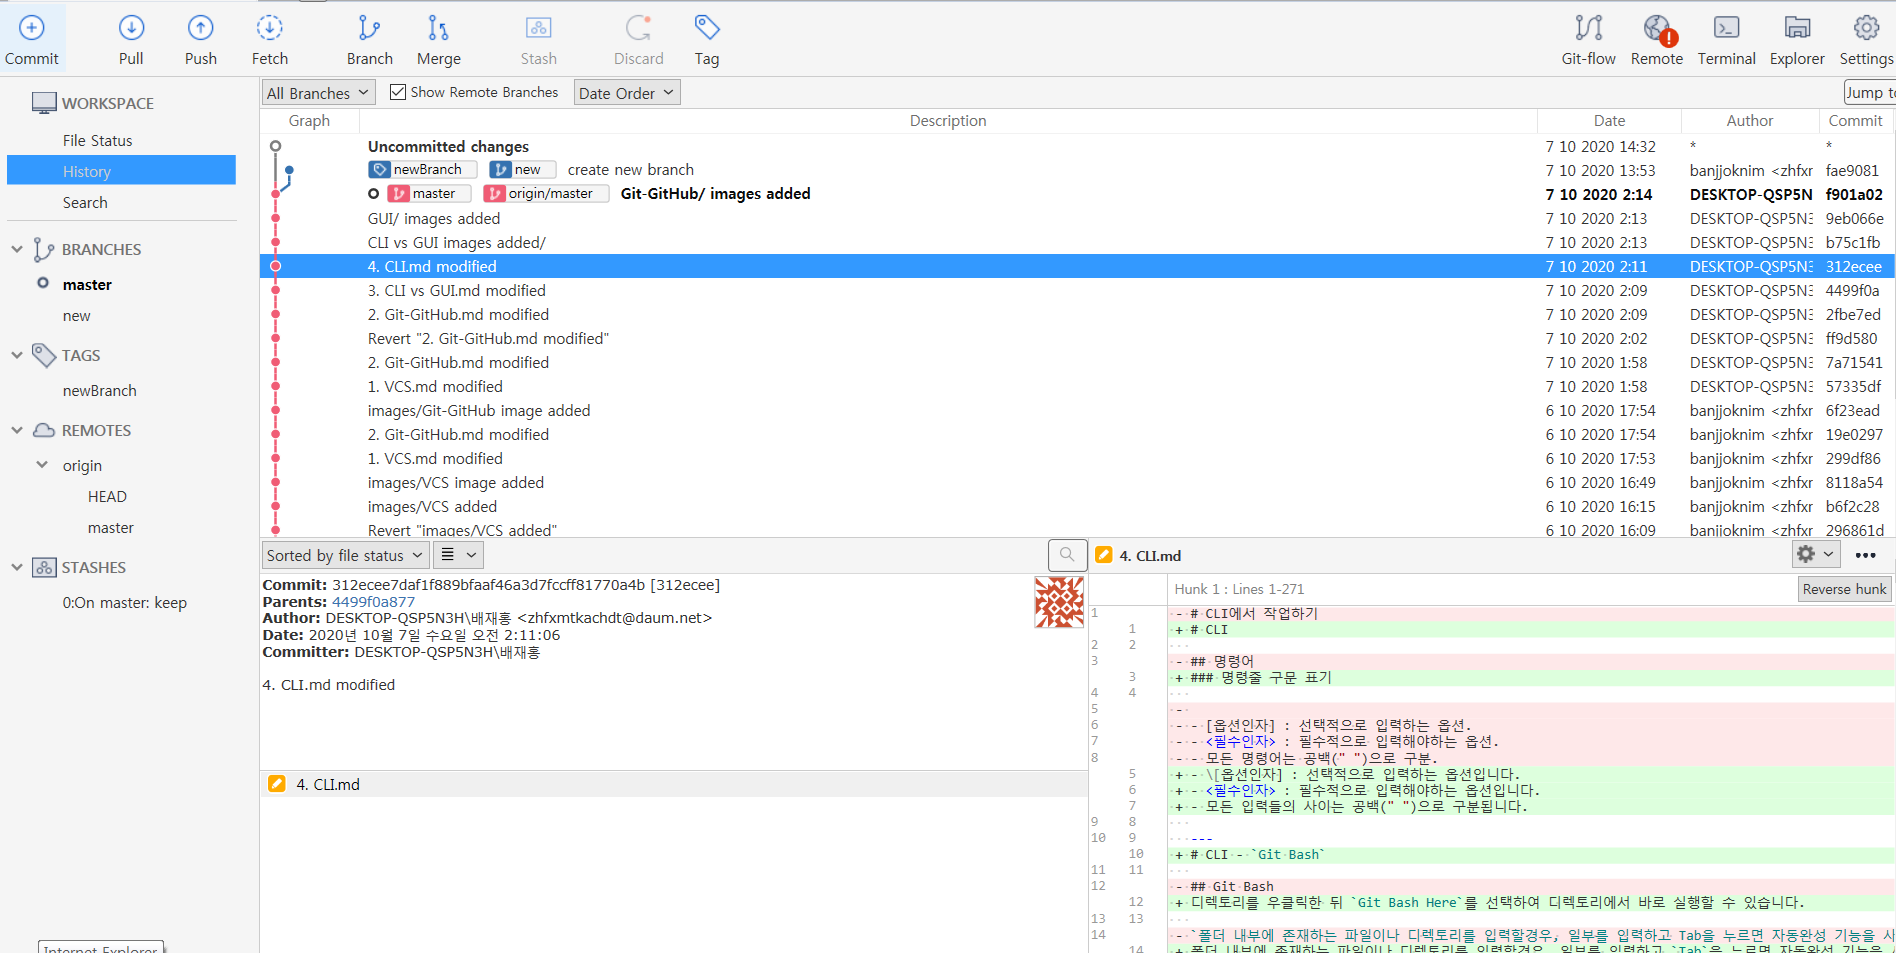The width and height of the screenshot is (1896, 953).
Task: Select the Merge toolbar icon
Action: [438, 38]
